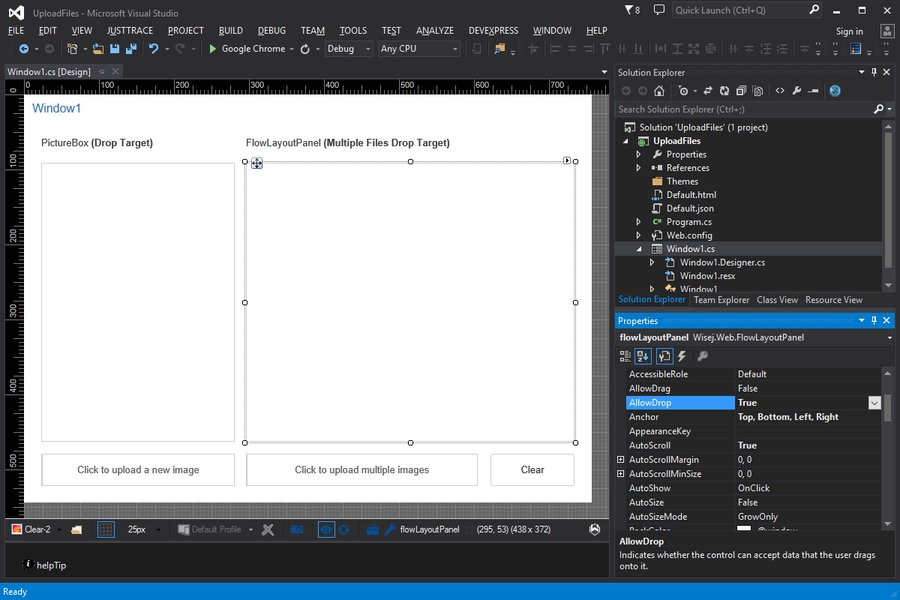Toggle the eye preview icon in designer toolbar
The height and width of the screenshot is (600, 900).
tap(326, 529)
